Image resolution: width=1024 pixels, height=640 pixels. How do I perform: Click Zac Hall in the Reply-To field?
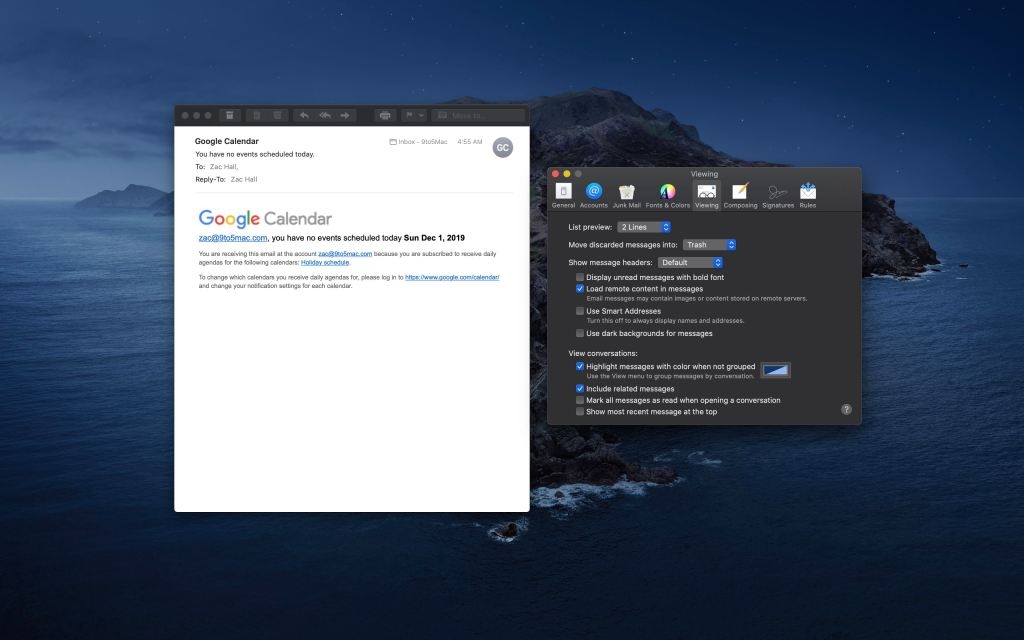coord(244,179)
